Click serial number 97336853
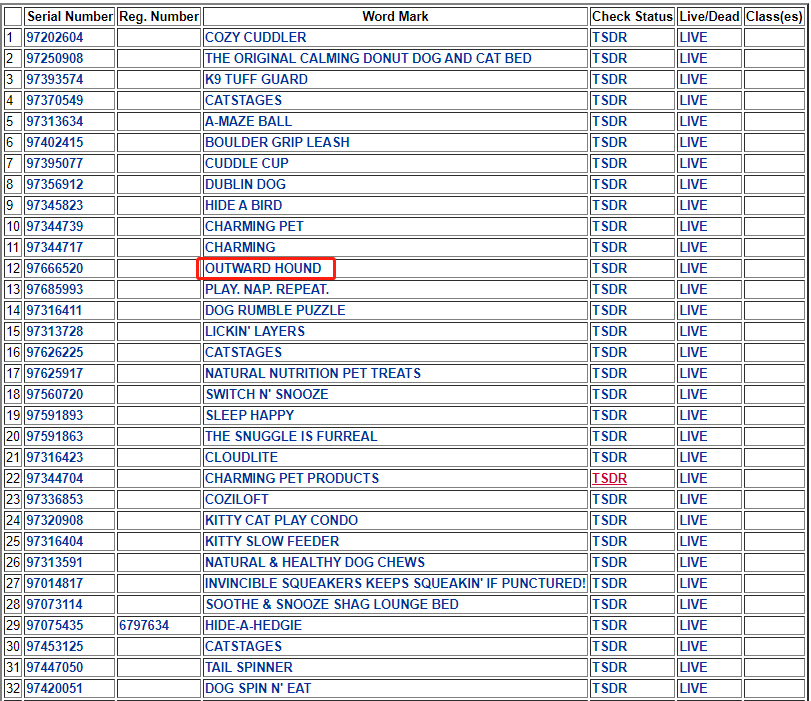 [x=55, y=499]
